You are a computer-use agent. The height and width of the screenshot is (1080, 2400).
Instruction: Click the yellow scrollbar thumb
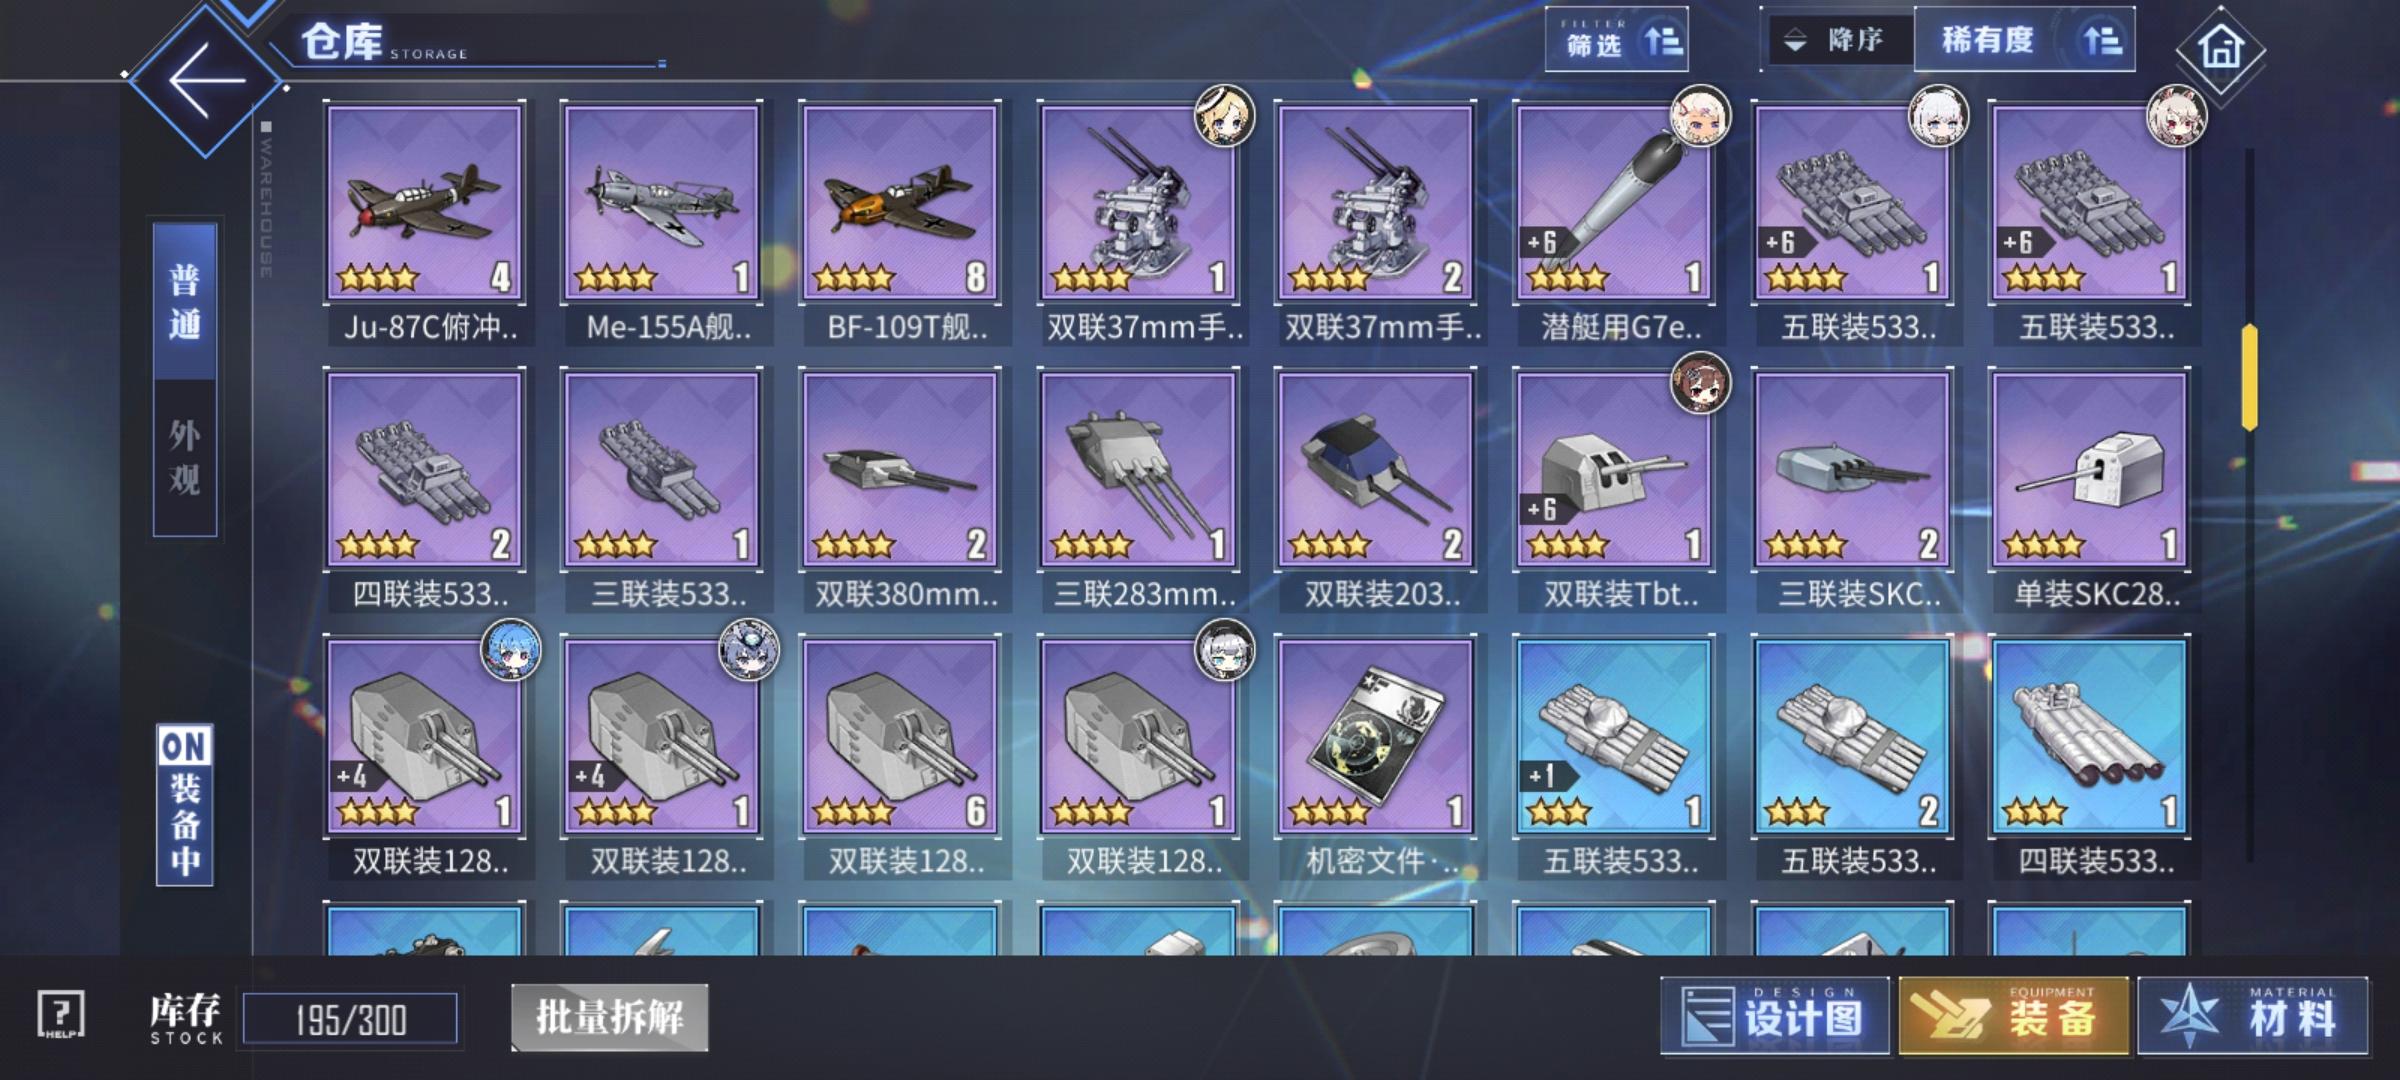point(2250,377)
